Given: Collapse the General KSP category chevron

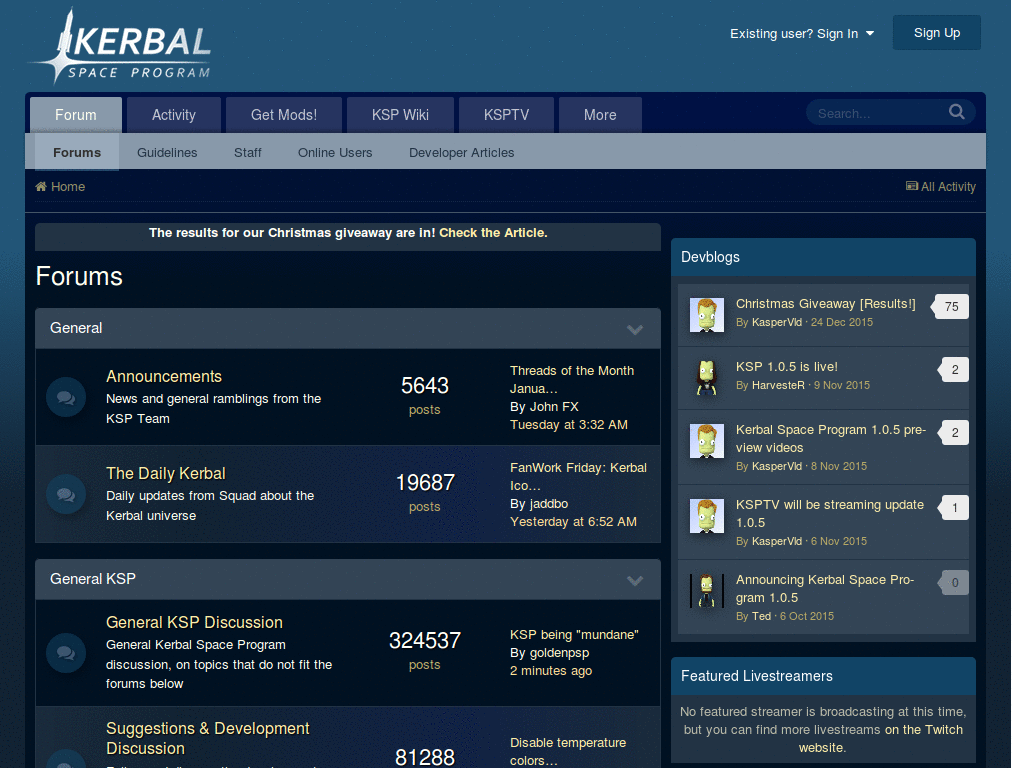Looking at the screenshot, I should pos(635,580).
